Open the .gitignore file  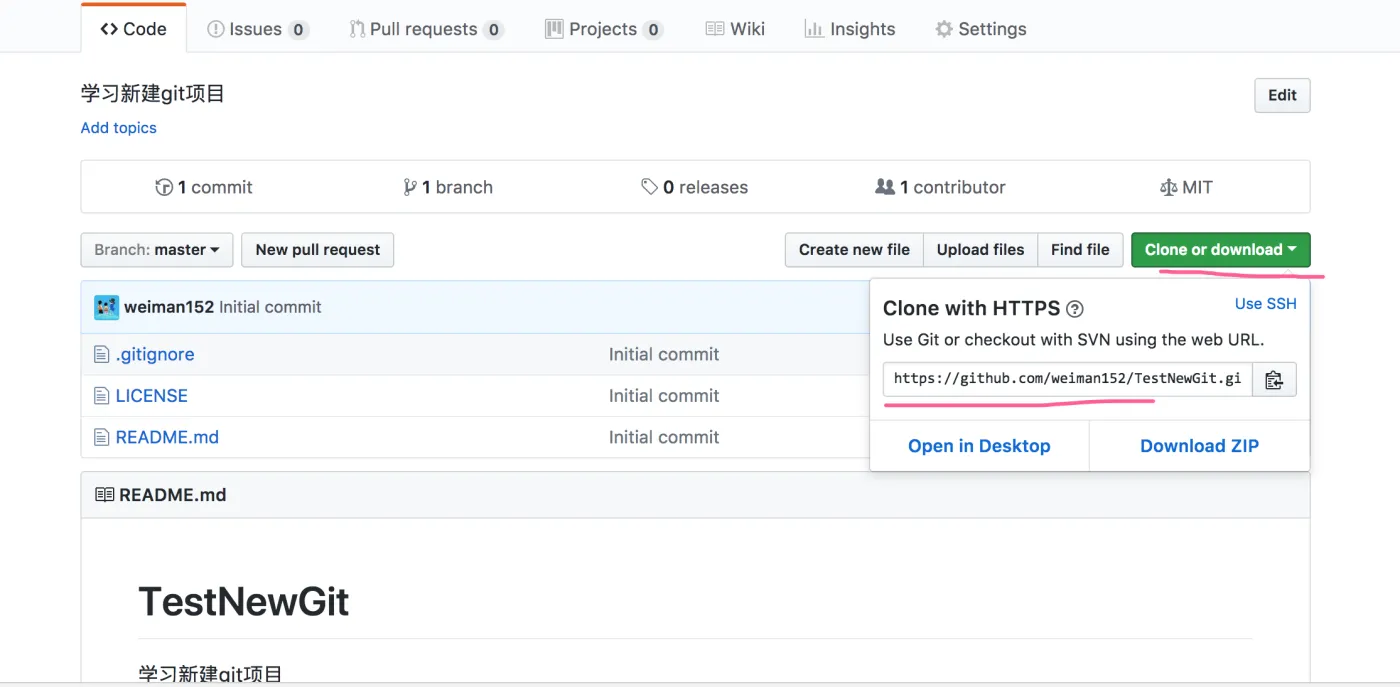click(x=155, y=354)
